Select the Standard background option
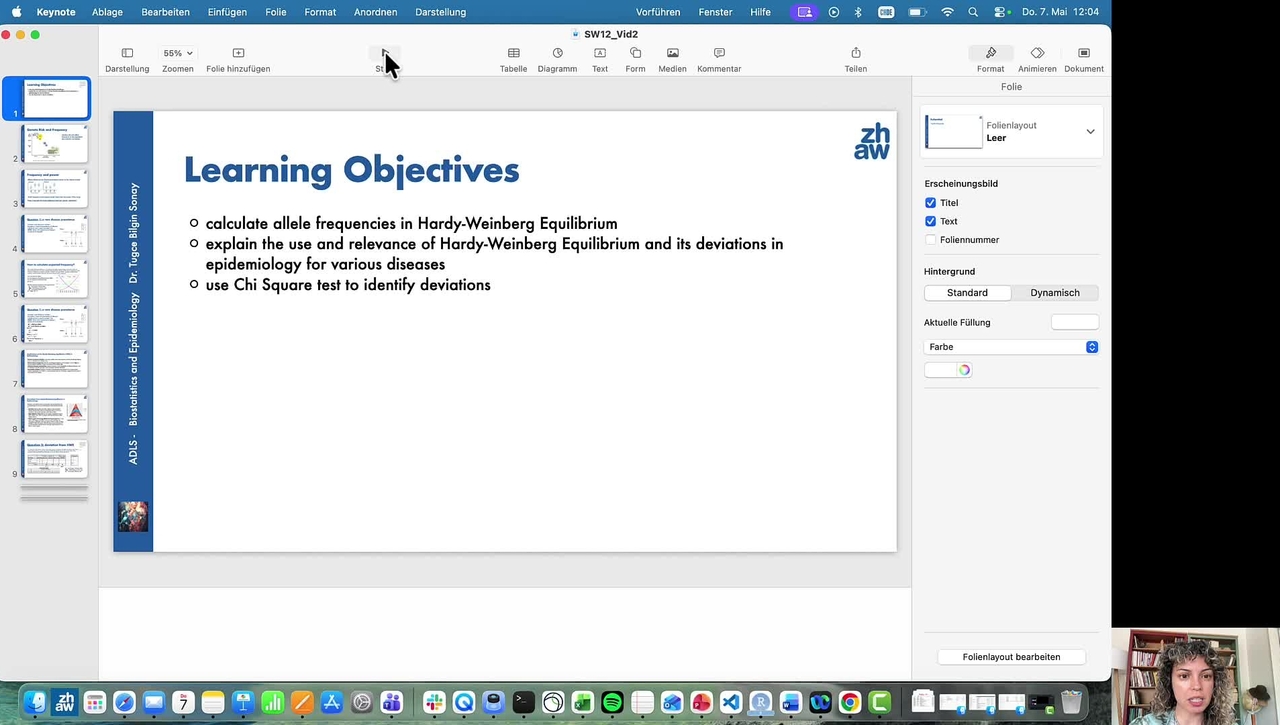 [x=967, y=293]
